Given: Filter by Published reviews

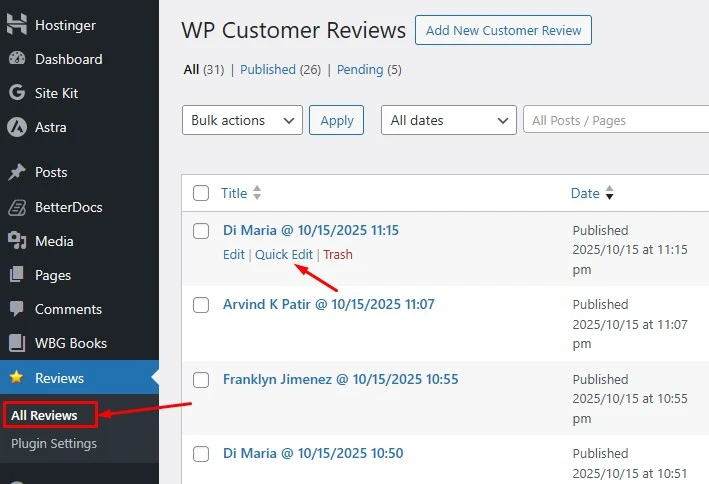Looking at the screenshot, I should pyautogui.click(x=268, y=69).
